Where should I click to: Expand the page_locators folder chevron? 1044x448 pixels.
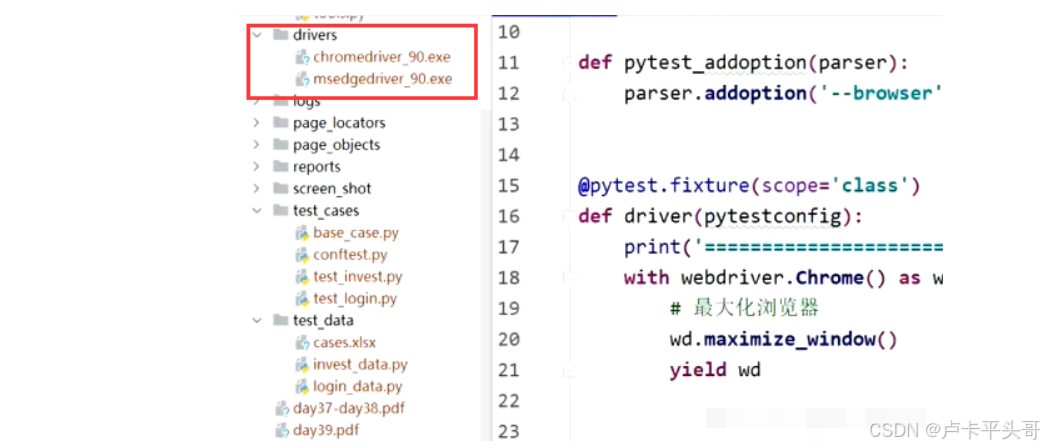point(257,122)
